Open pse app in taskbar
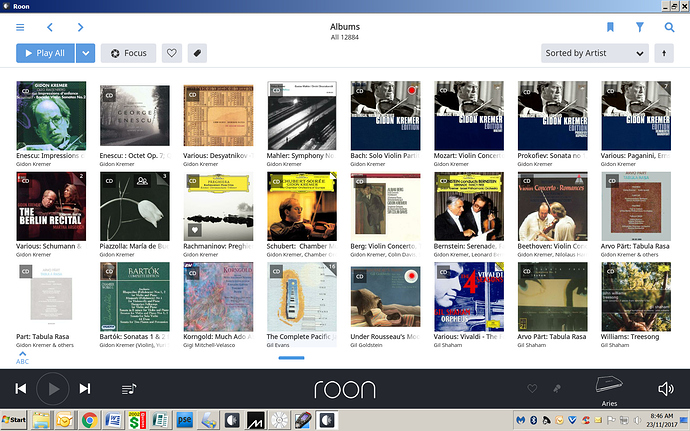The width and height of the screenshot is (690, 431). [x=184, y=420]
